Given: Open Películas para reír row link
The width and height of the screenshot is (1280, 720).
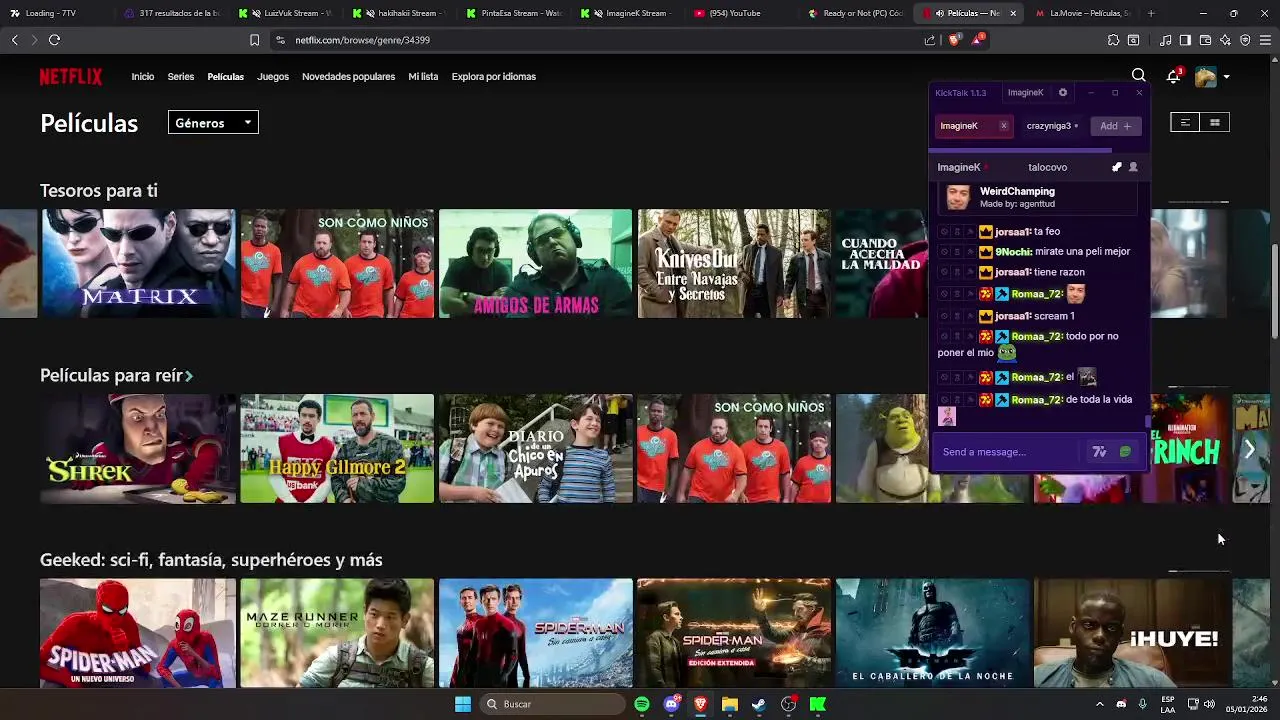Looking at the screenshot, I should tap(116, 375).
